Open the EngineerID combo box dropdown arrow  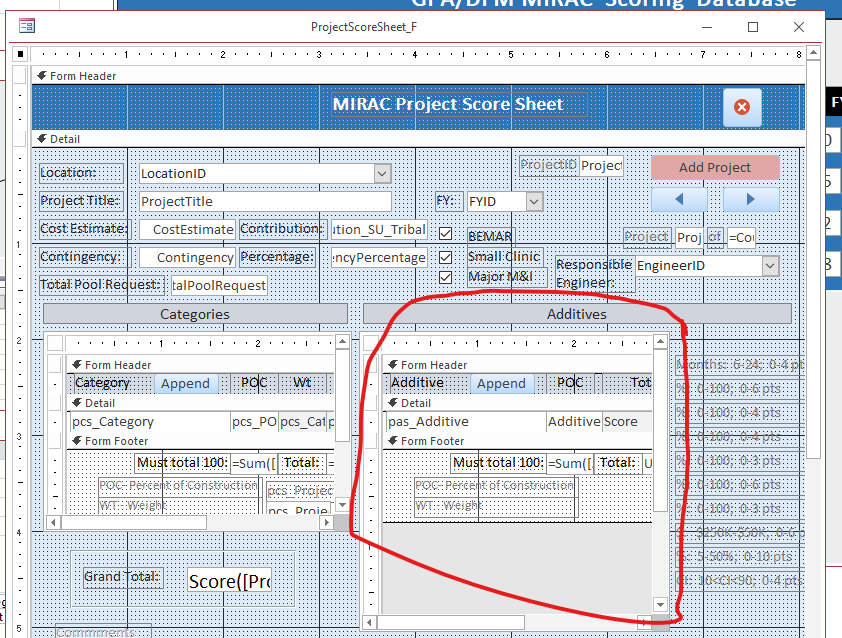[770, 266]
